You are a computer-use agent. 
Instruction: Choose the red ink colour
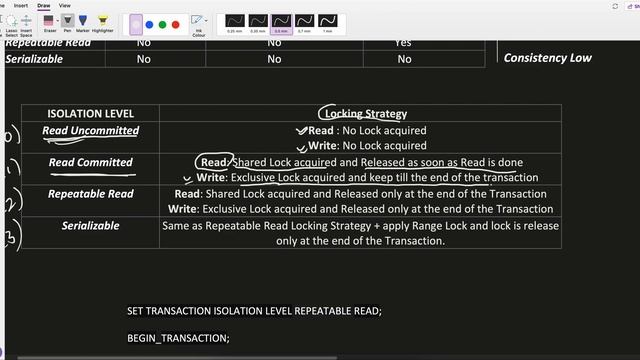176,25
